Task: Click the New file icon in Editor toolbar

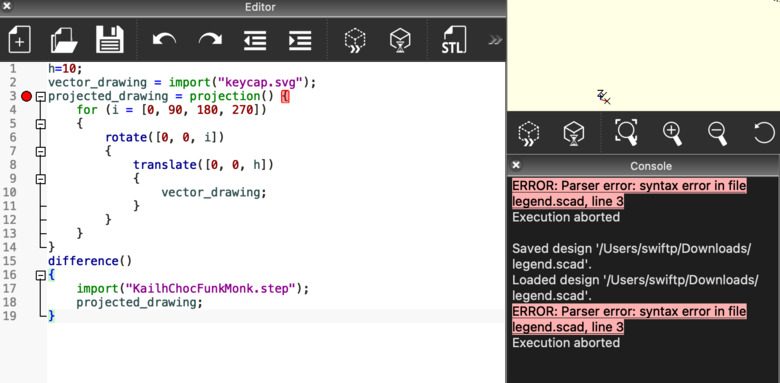Action: coord(19,40)
